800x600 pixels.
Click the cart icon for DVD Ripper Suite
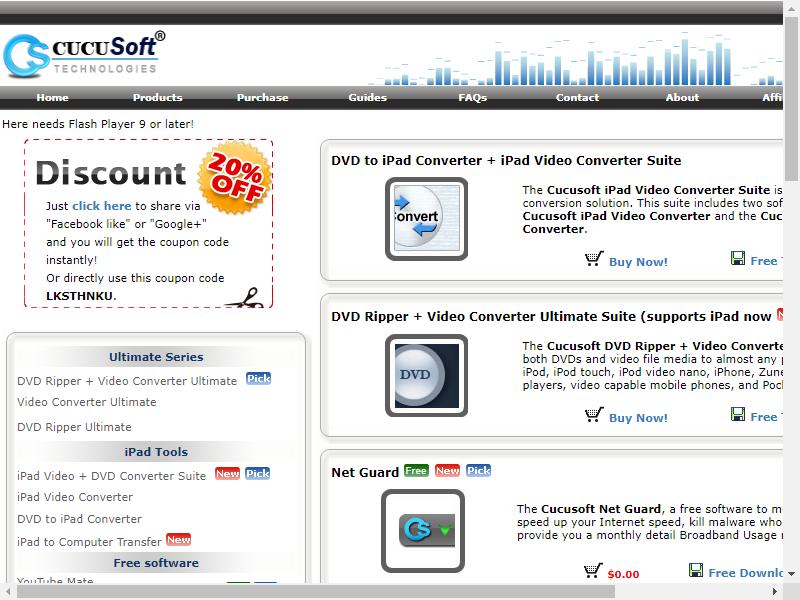594,415
